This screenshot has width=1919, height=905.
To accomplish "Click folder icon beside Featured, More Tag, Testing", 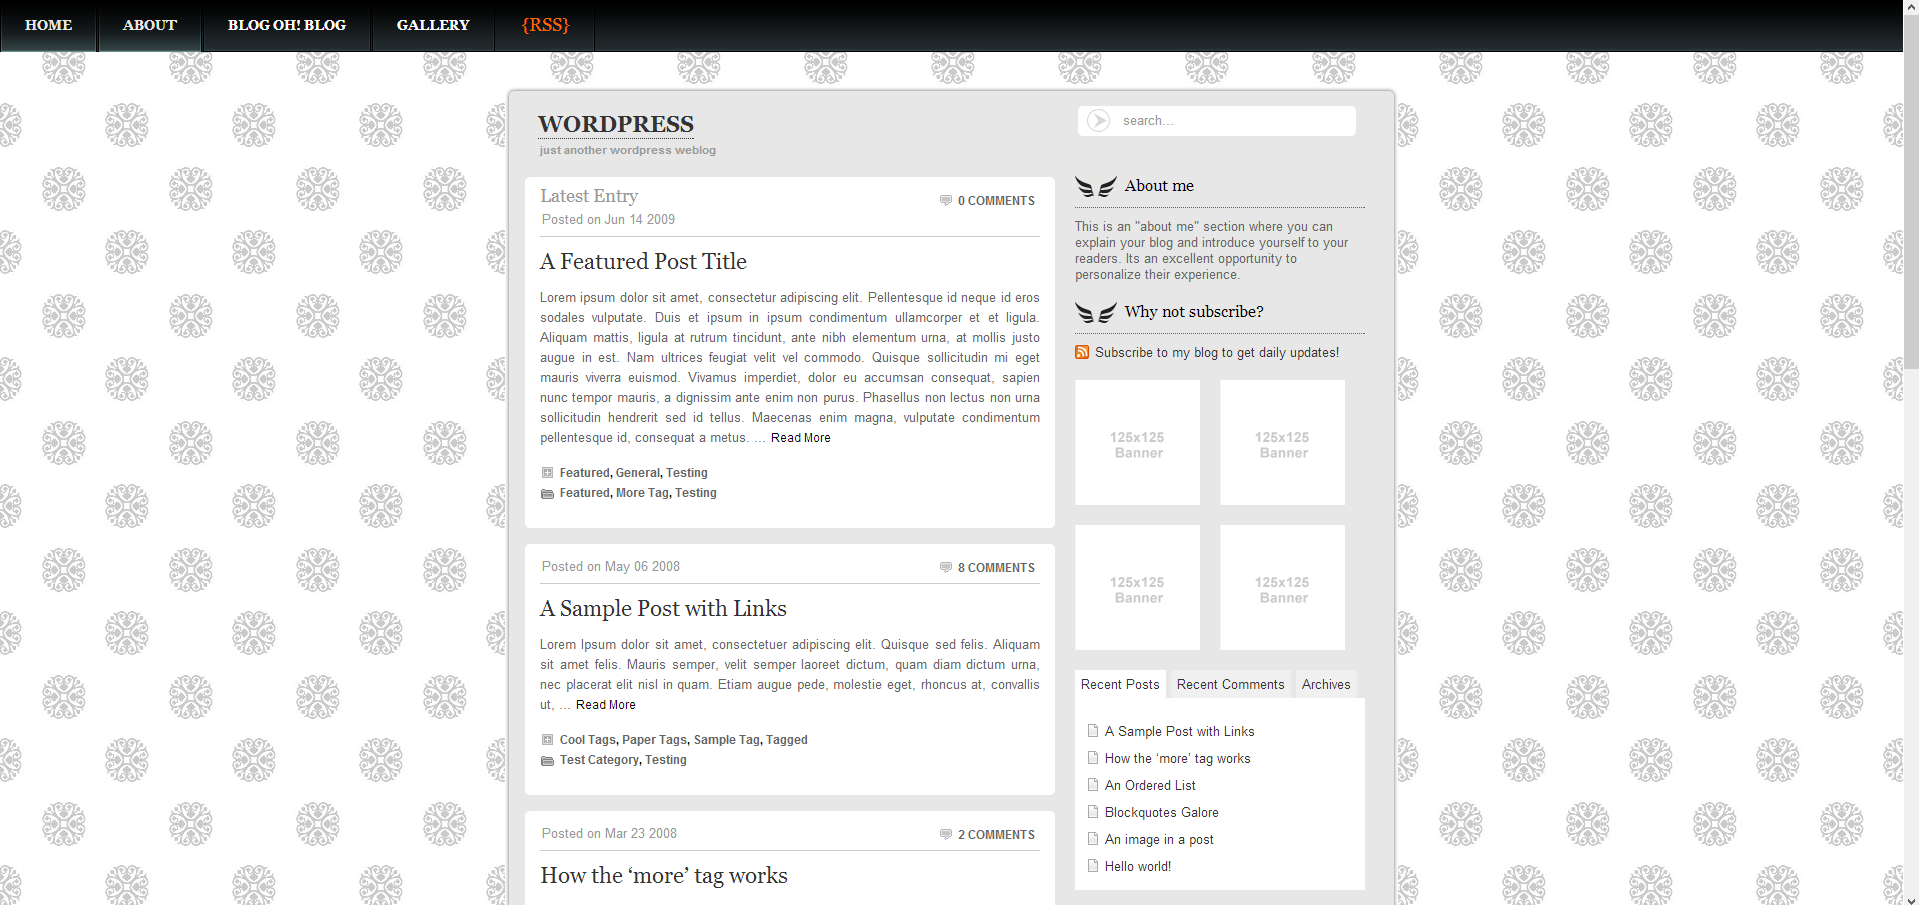I will point(547,494).
